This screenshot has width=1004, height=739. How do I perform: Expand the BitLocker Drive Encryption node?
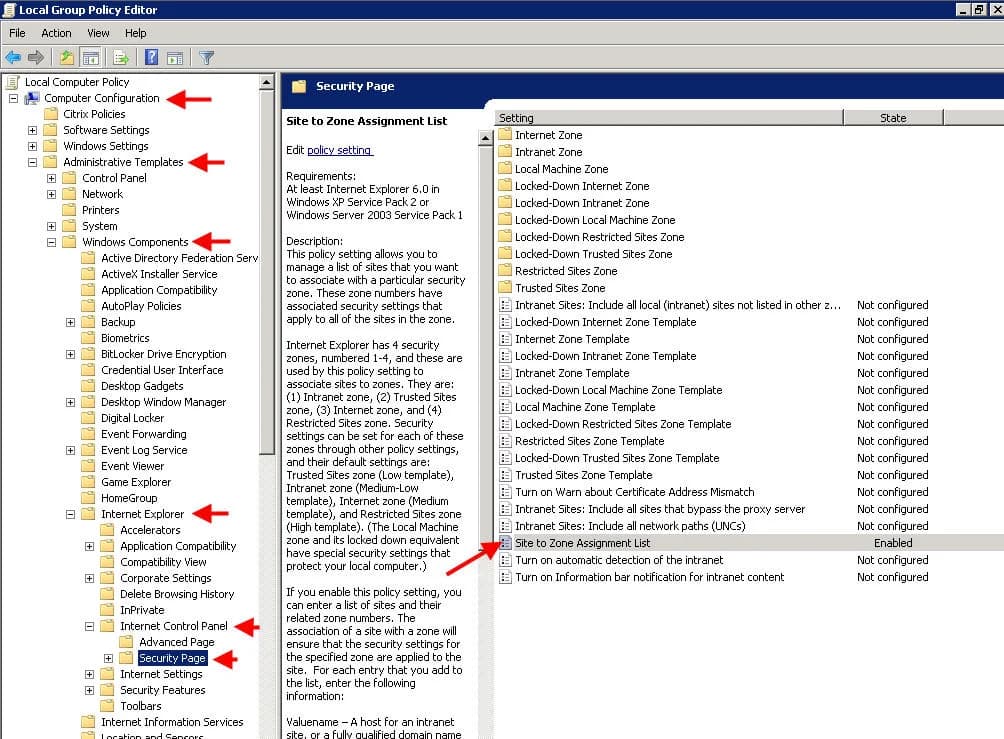(70, 354)
